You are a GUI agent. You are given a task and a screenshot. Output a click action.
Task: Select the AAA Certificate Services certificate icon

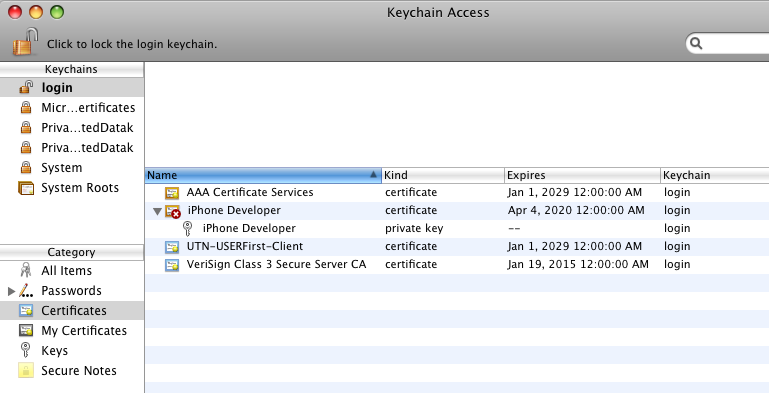coord(172,192)
